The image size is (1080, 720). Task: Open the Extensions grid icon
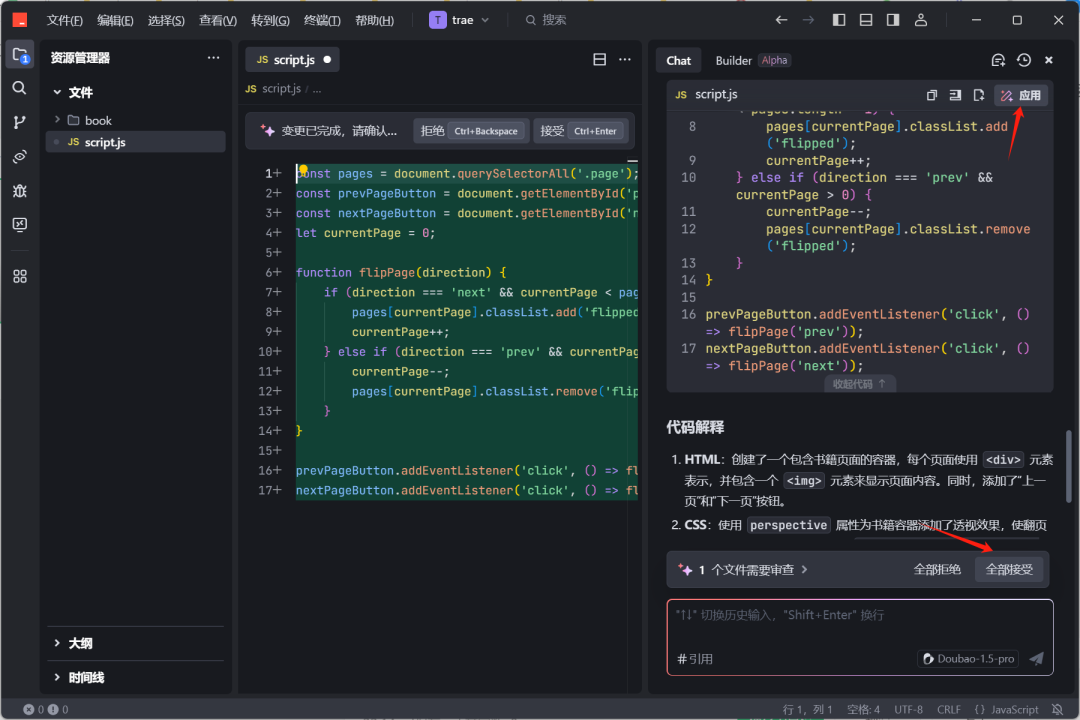19,276
